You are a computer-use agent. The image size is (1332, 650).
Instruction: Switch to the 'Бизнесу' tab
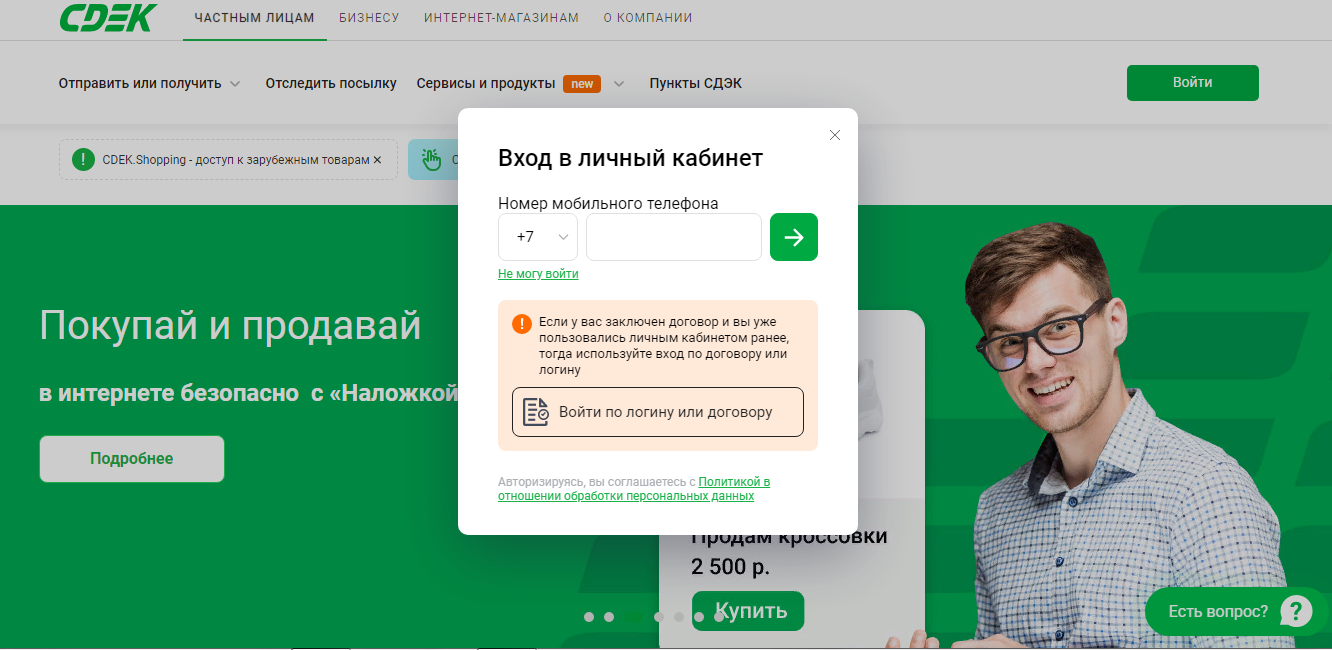coord(369,18)
